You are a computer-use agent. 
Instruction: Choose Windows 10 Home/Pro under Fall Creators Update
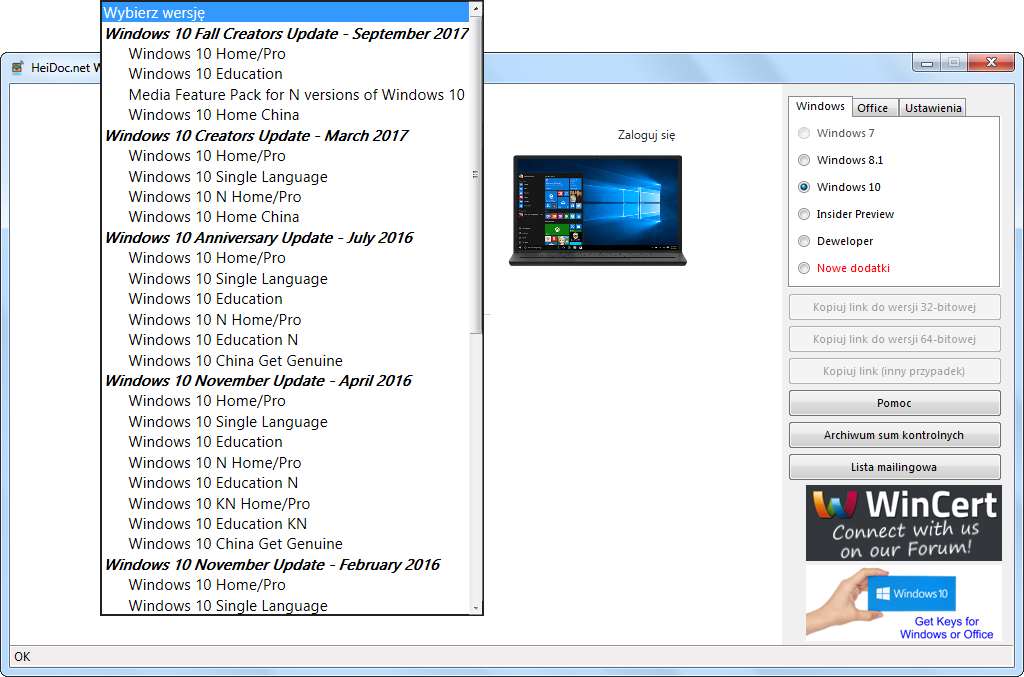click(x=285, y=54)
